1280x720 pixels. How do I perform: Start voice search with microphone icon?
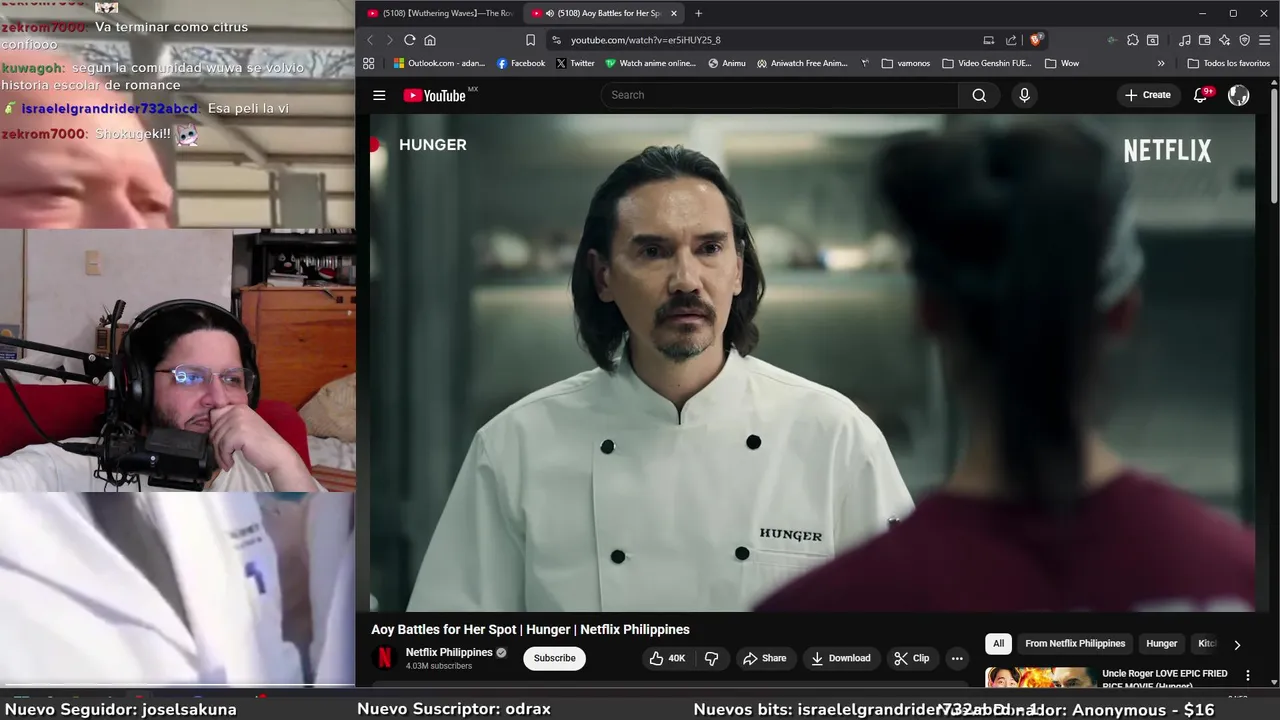(1023, 95)
